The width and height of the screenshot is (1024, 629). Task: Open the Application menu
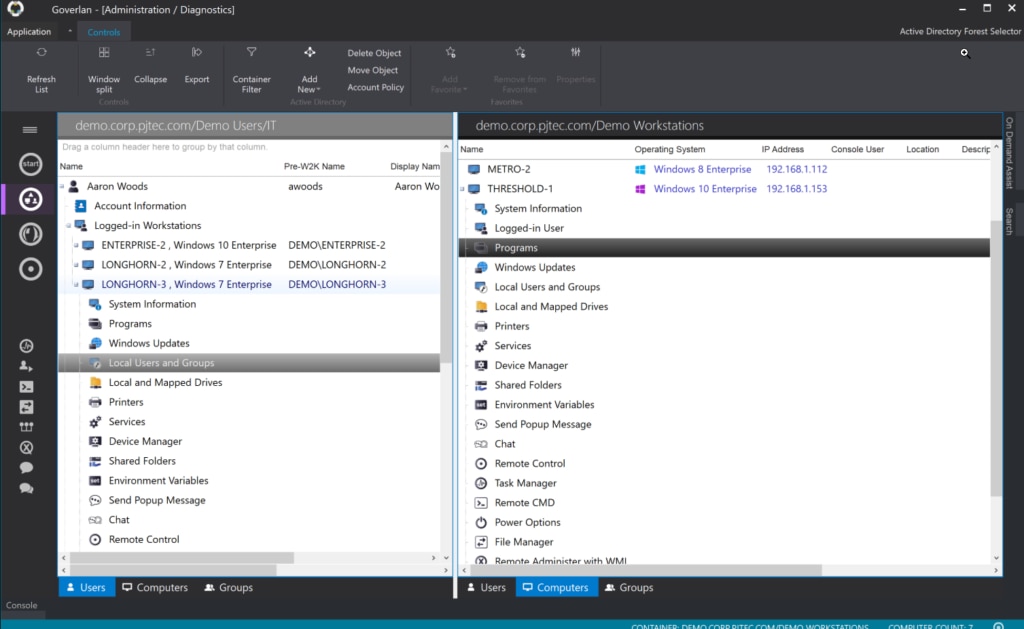click(x=29, y=31)
